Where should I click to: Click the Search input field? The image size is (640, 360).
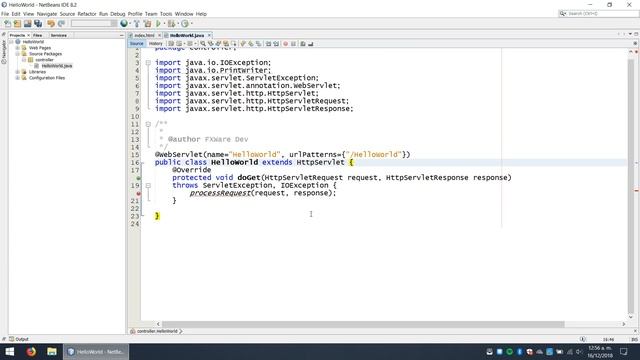(598, 13)
